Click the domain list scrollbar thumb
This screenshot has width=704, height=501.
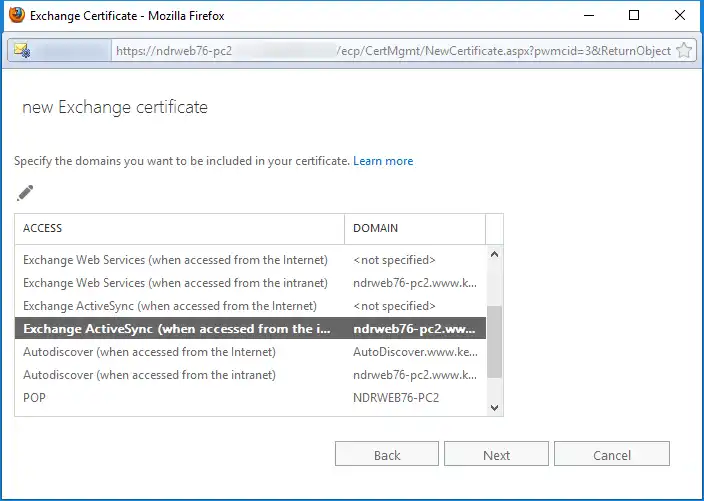(x=494, y=342)
